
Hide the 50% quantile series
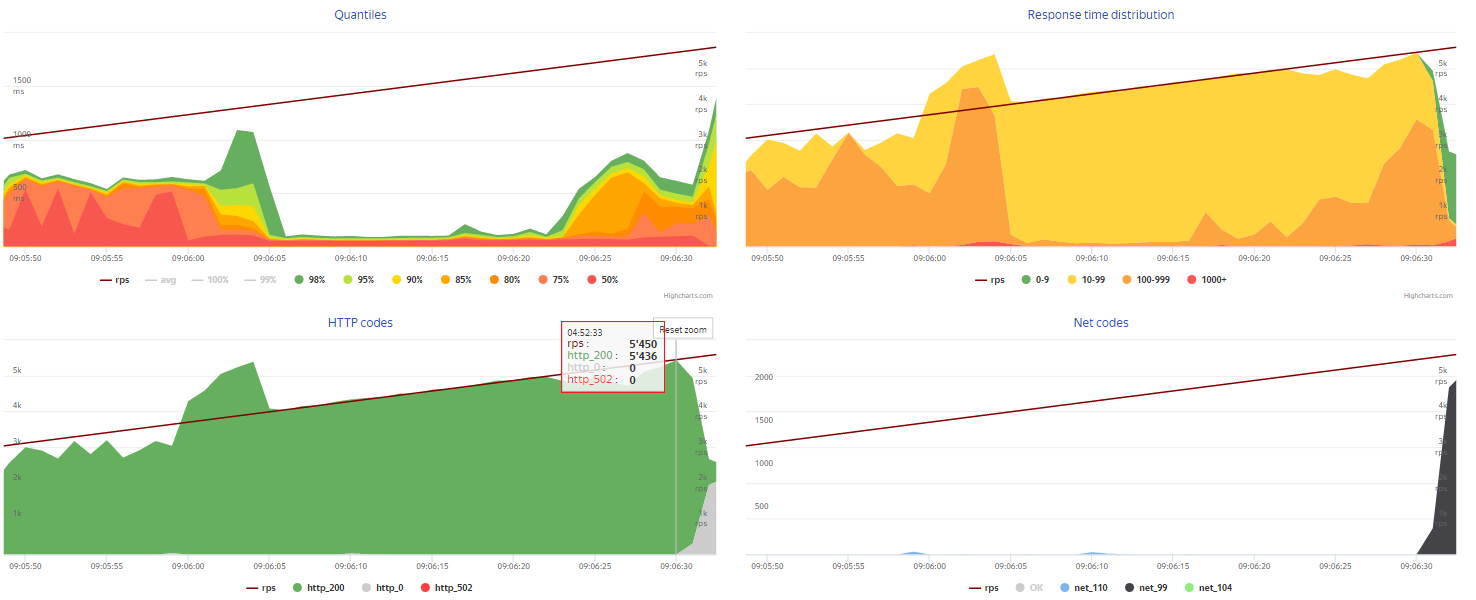[x=601, y=280]
